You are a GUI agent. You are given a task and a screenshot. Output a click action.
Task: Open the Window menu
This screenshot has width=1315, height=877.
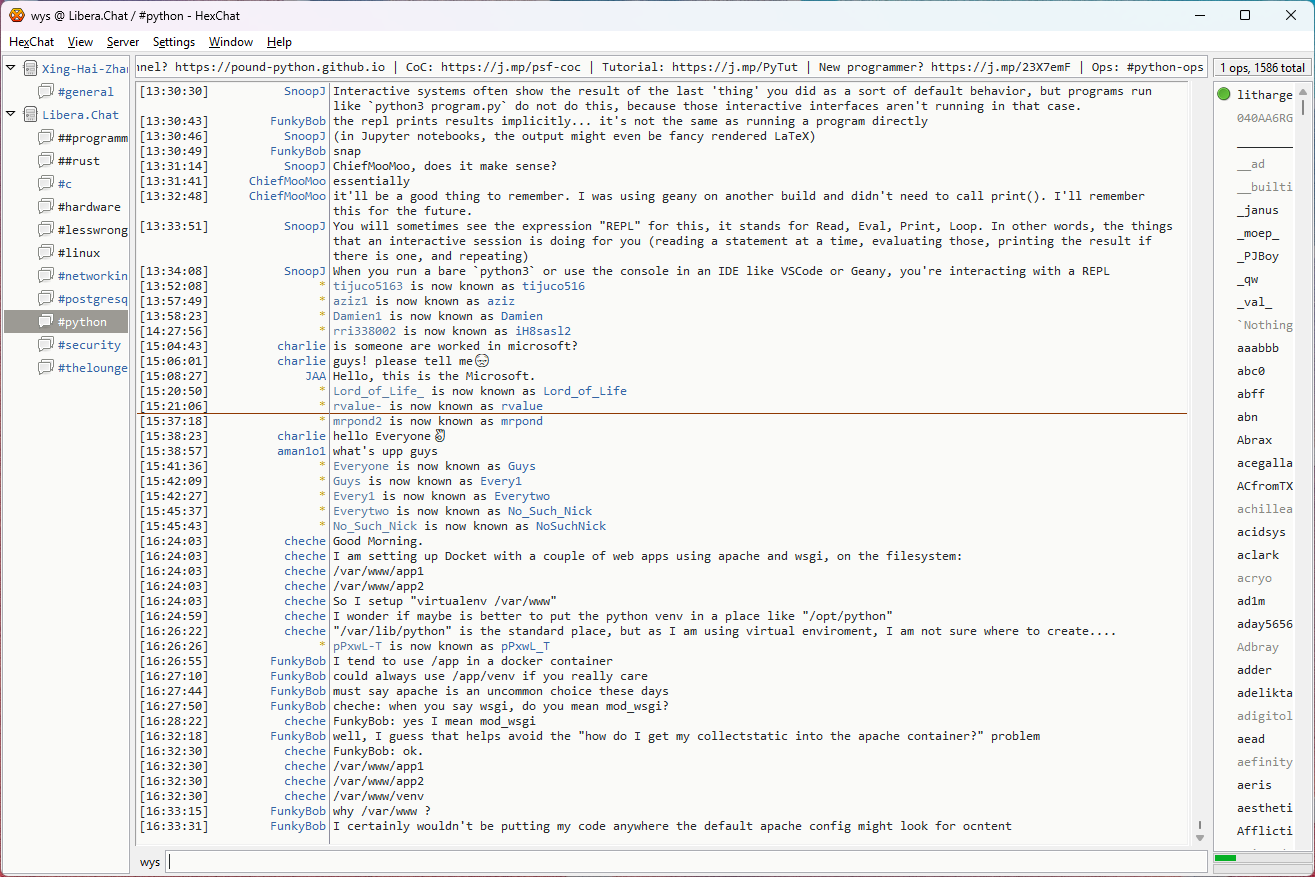tap(230, 42)
